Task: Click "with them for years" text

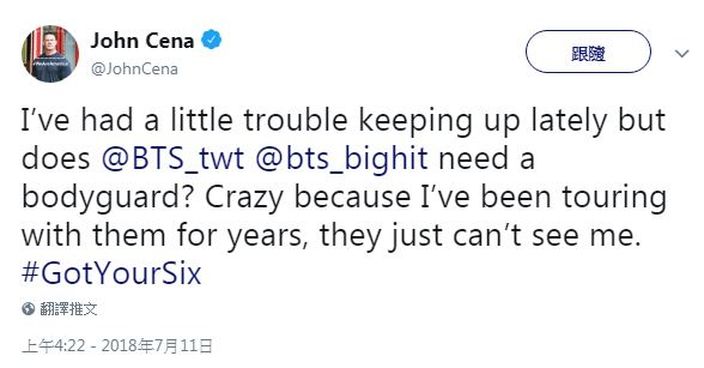Action: coord(162,236)
